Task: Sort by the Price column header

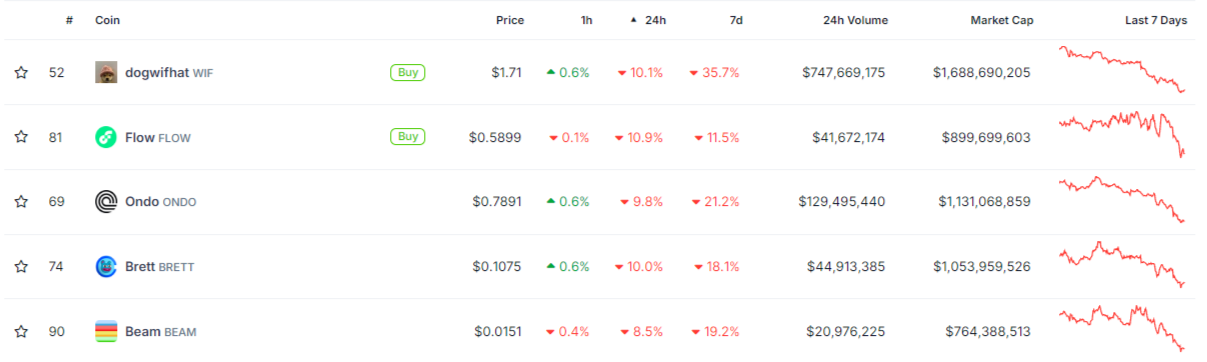Action: pos(510,20)
